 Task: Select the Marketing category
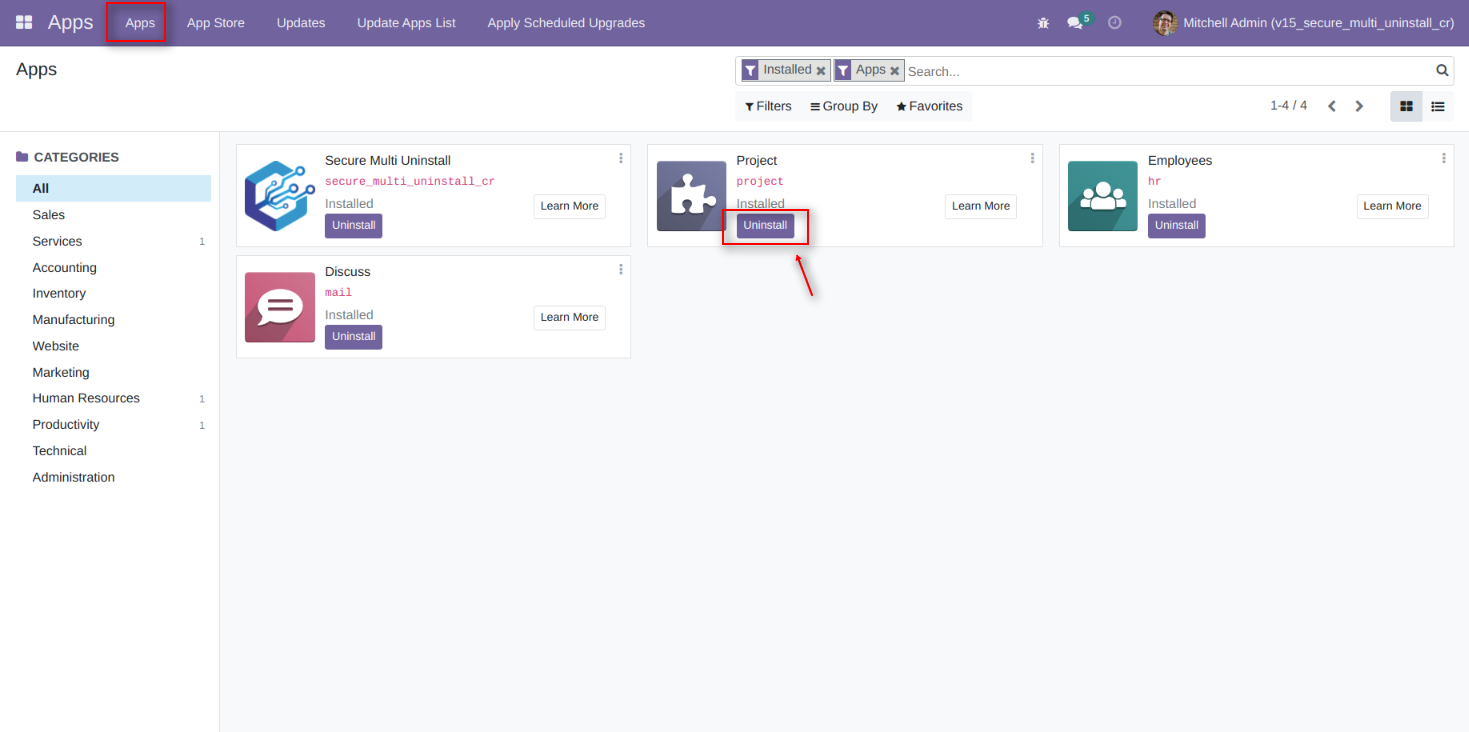[113, 372]
